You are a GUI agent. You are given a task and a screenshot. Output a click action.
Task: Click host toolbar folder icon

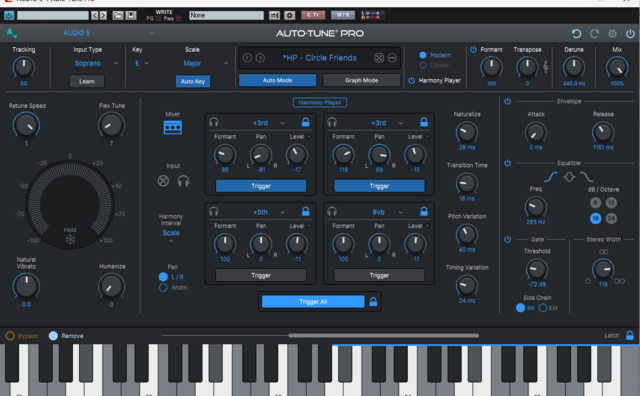coord(118,16)
